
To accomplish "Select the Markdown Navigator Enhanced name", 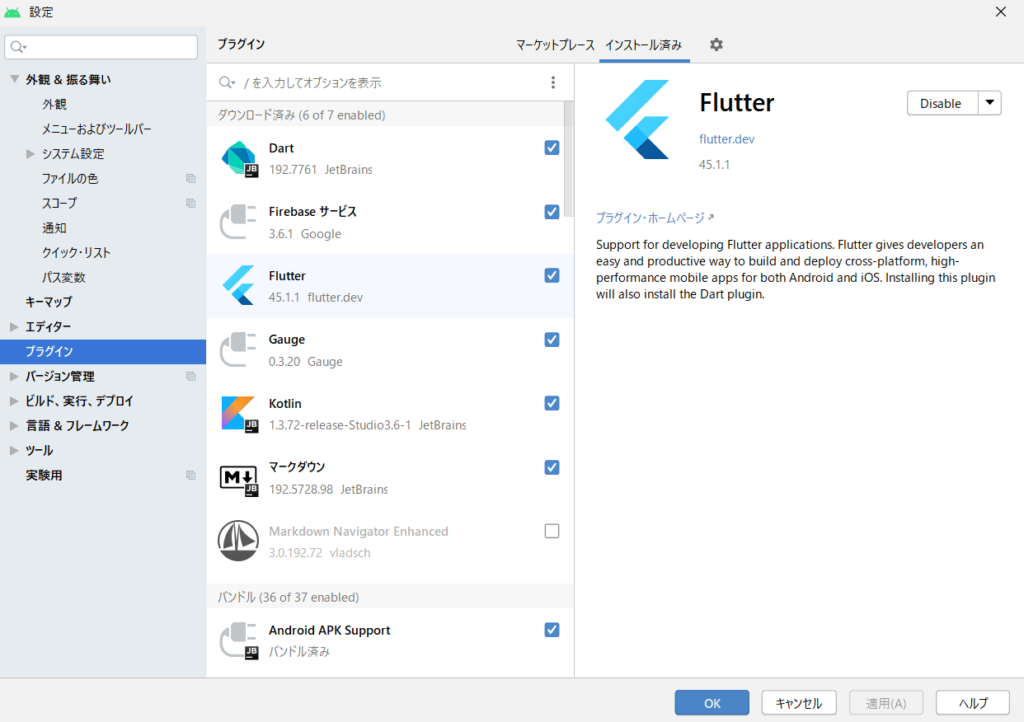I will pos(359,531).
